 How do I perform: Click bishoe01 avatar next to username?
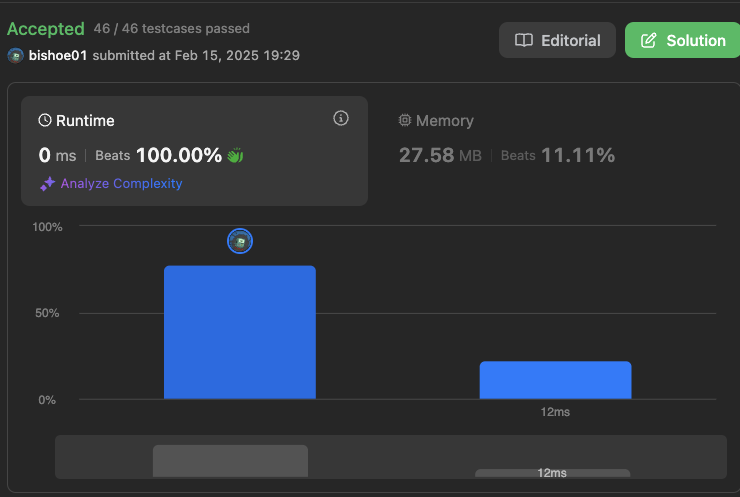pyautogui.click(x=16, y=56)
